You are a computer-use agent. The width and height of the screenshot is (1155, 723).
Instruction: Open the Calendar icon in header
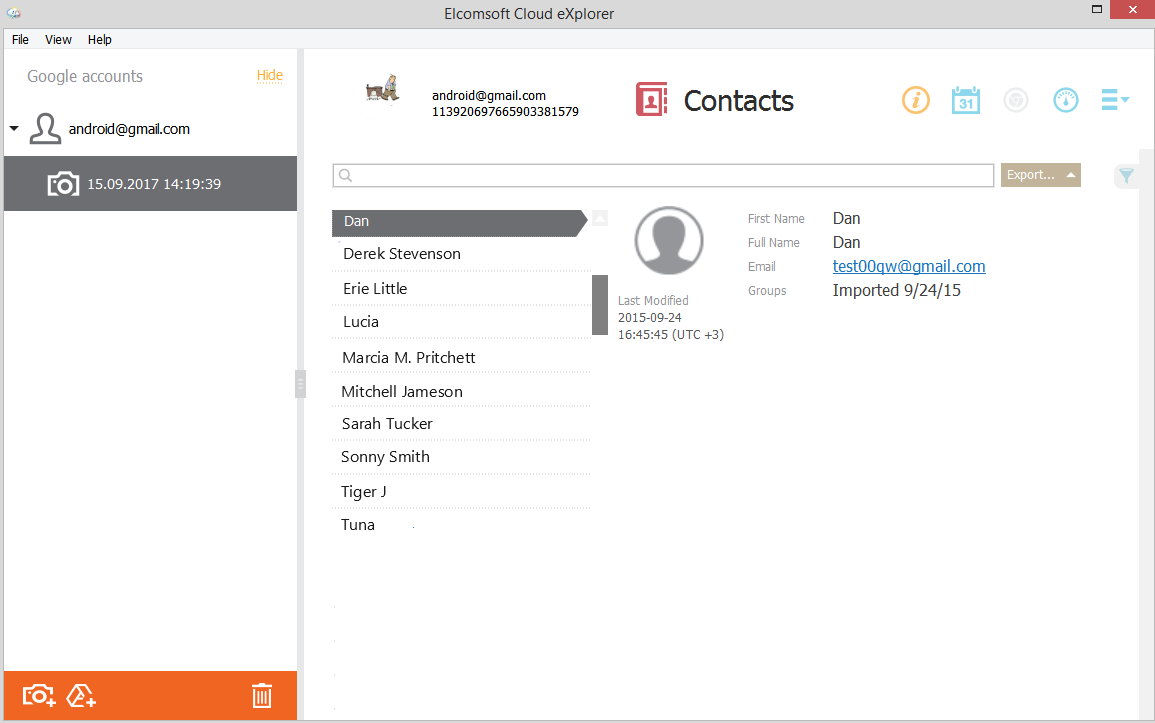965,100
